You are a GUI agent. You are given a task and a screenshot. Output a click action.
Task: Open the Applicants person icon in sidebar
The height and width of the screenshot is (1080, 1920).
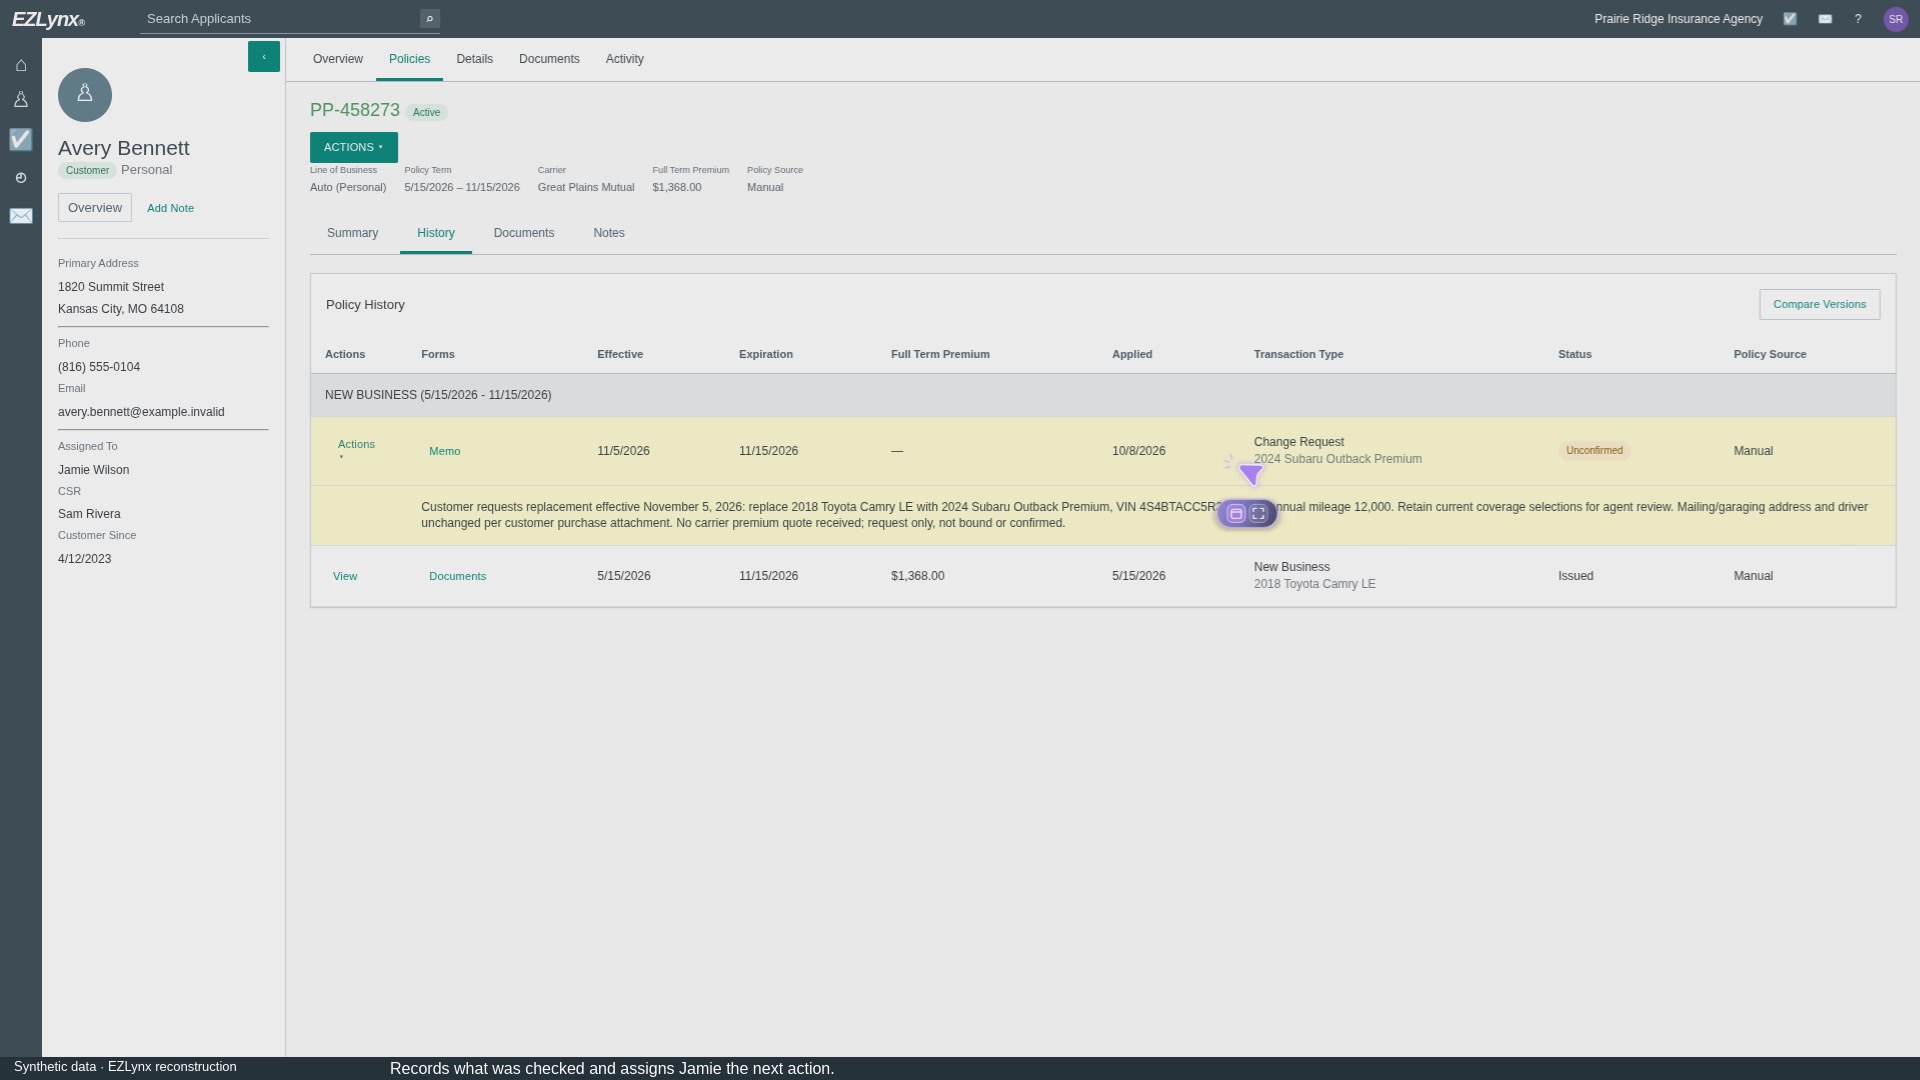point(21,100)
